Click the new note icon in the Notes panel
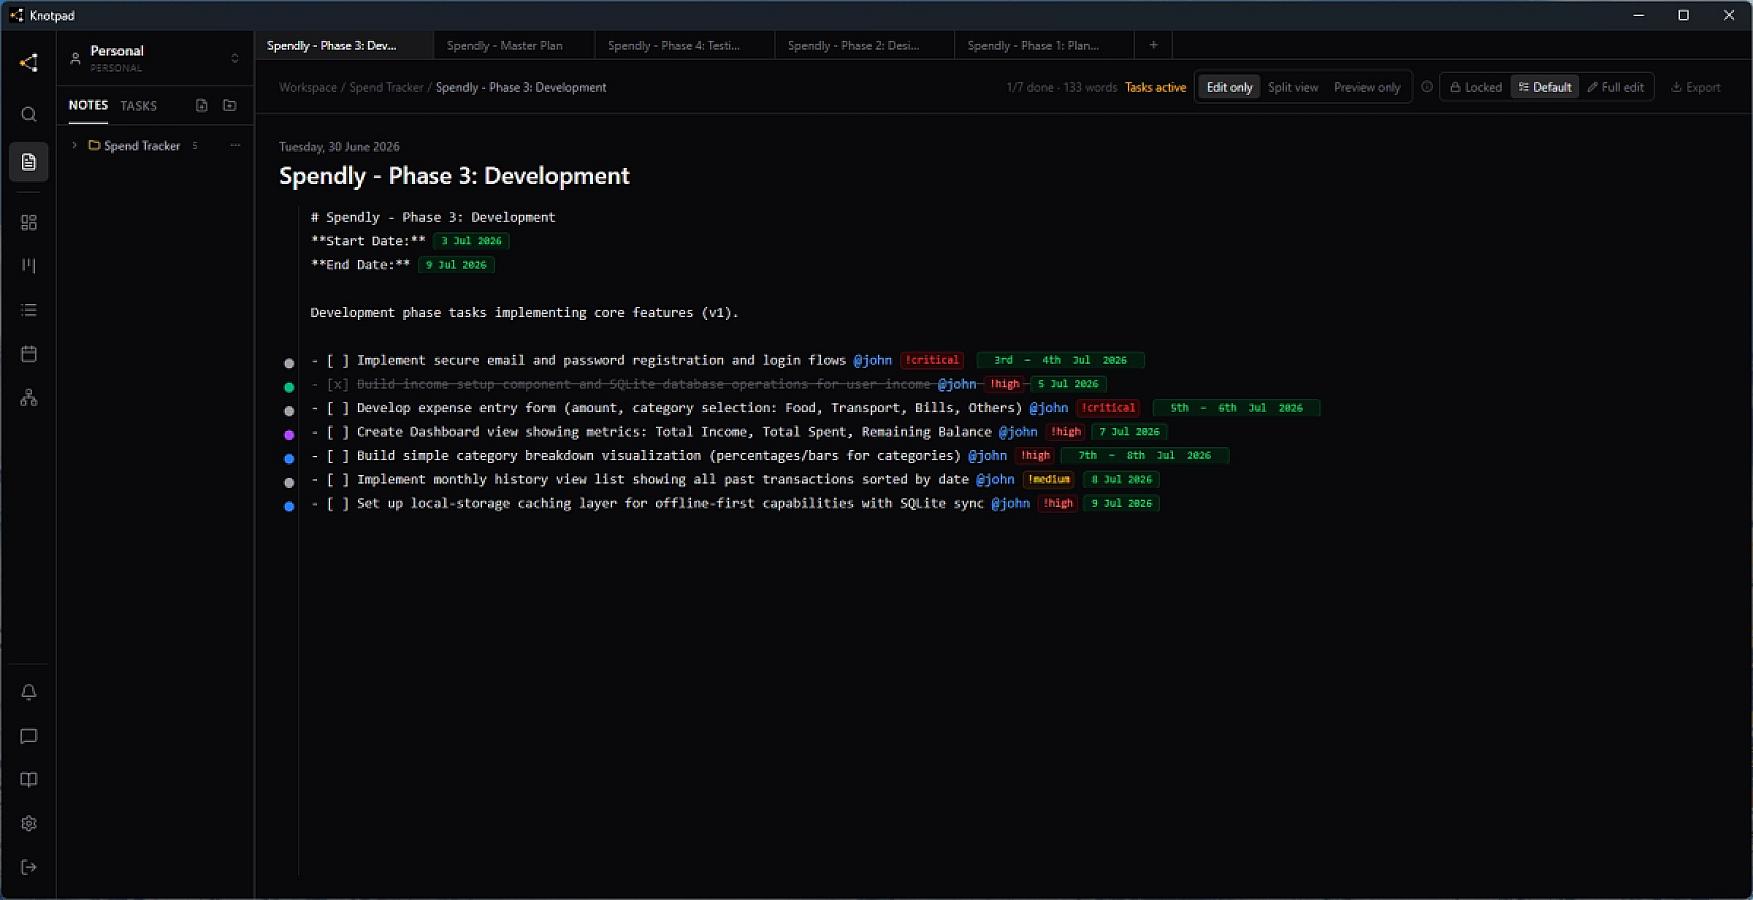This screenshot has height=900, width=1753. [202, 105]
